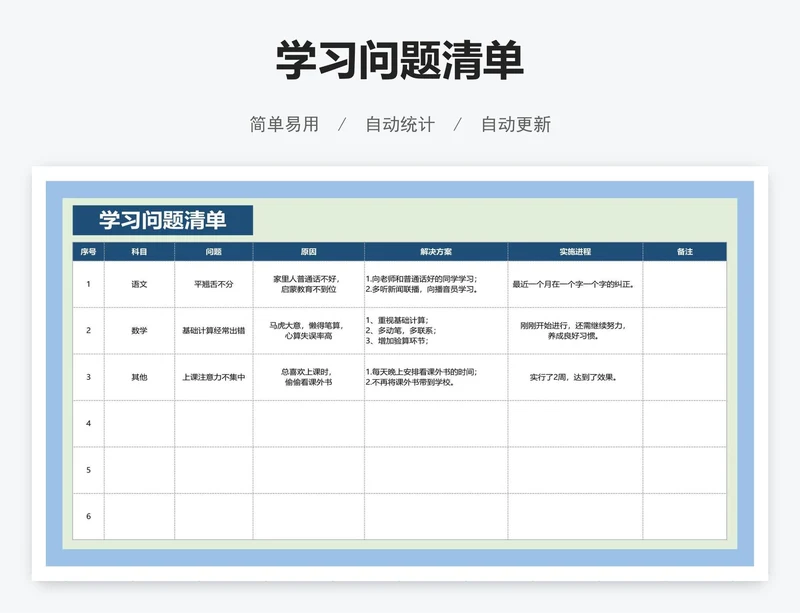Select the 家里人普通话不好 reason cell
The image size is (800, 613).
309,284
